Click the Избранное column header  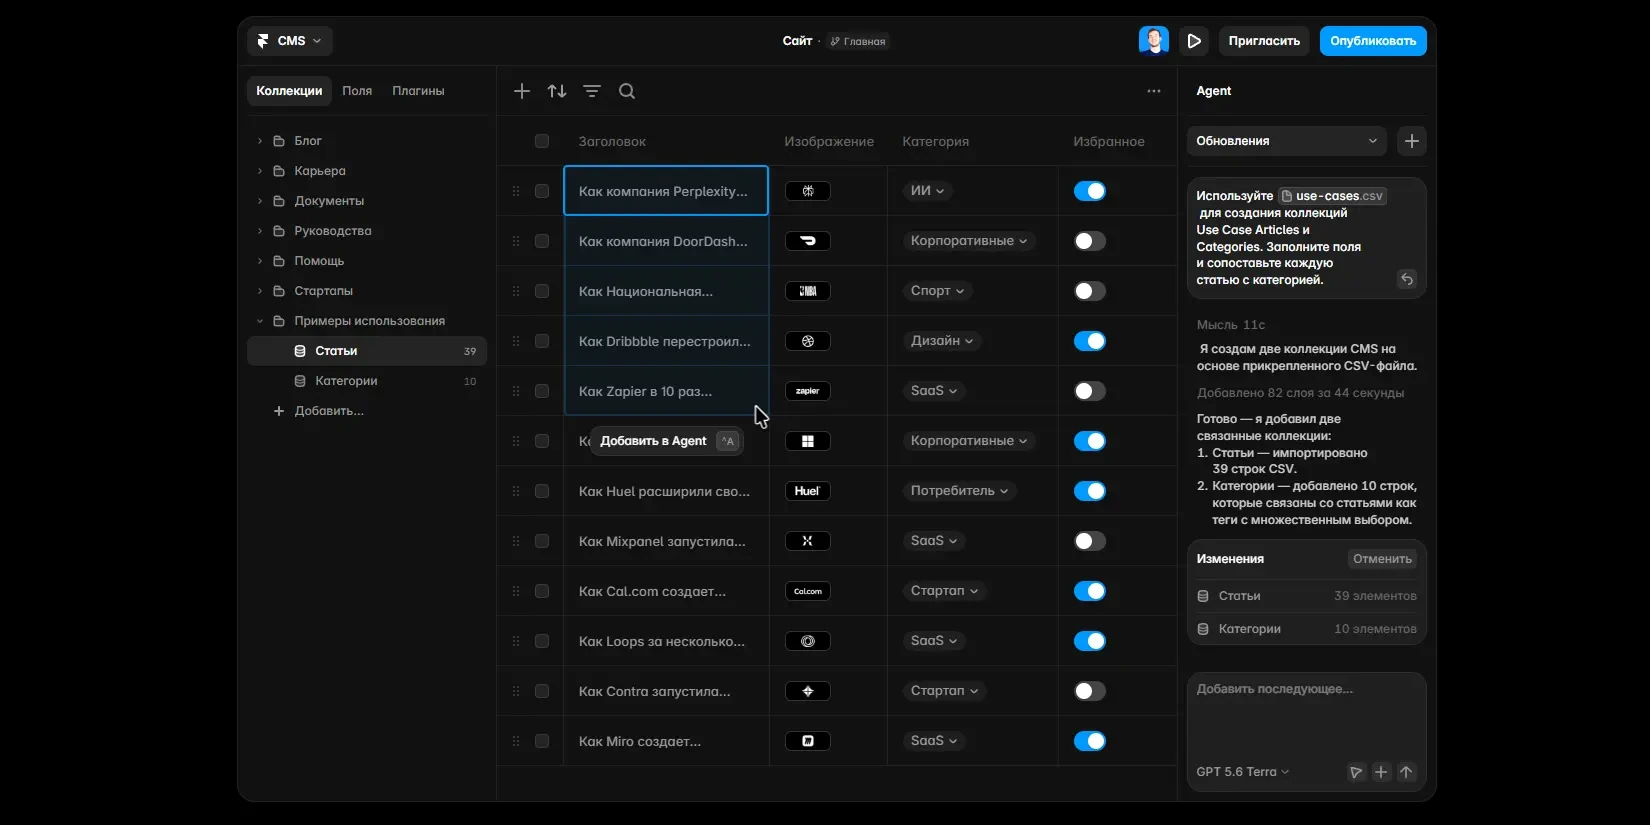tap(1109, 142)
